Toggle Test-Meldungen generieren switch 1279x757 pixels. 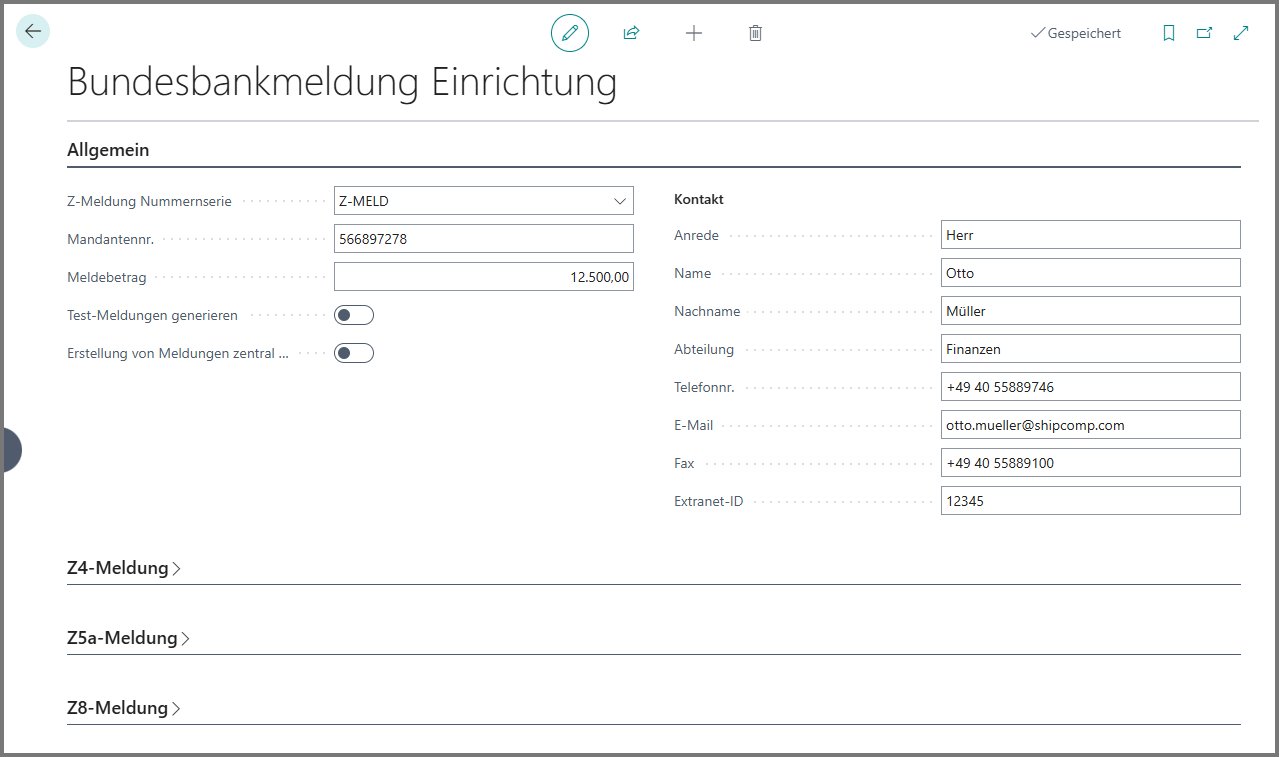tap(354, 315)
